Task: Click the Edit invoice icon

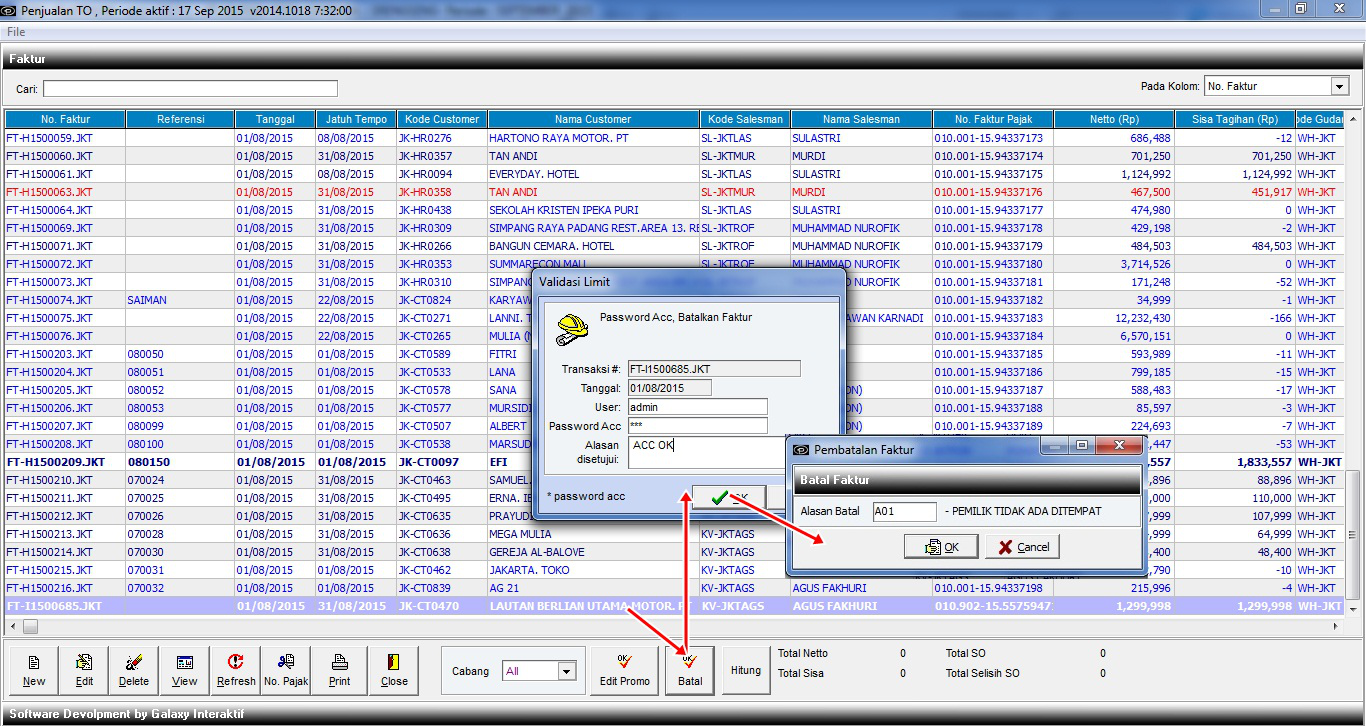Action: click(x=84, y=670)
